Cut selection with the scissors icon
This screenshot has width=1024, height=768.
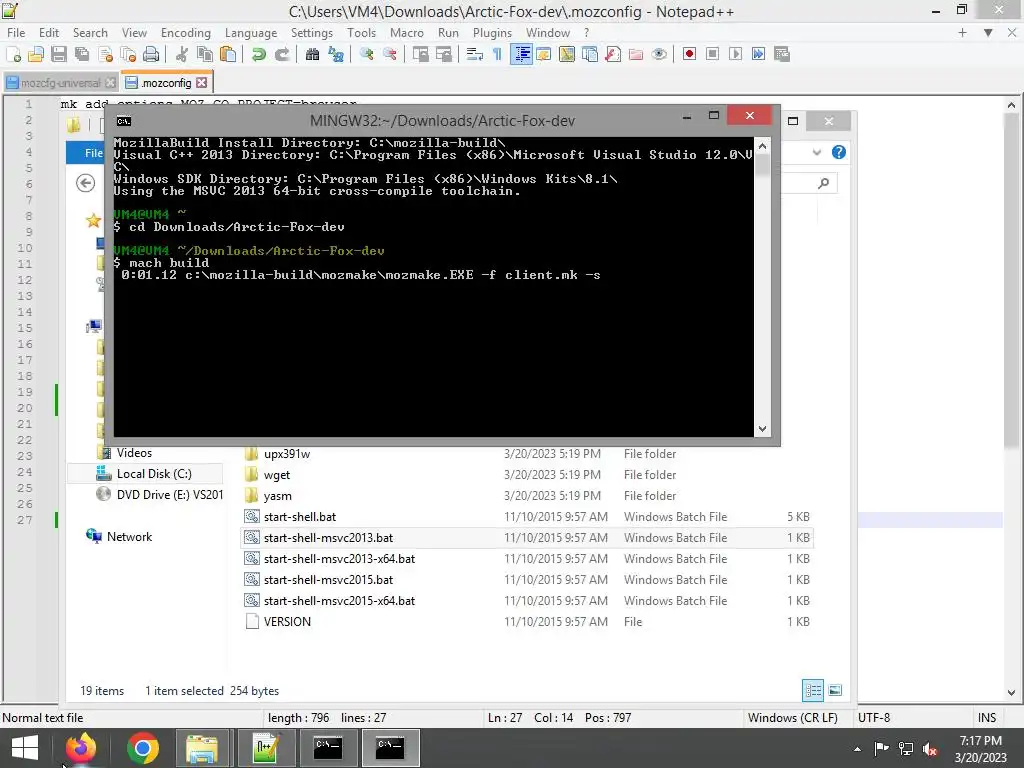tap(182, 54)
